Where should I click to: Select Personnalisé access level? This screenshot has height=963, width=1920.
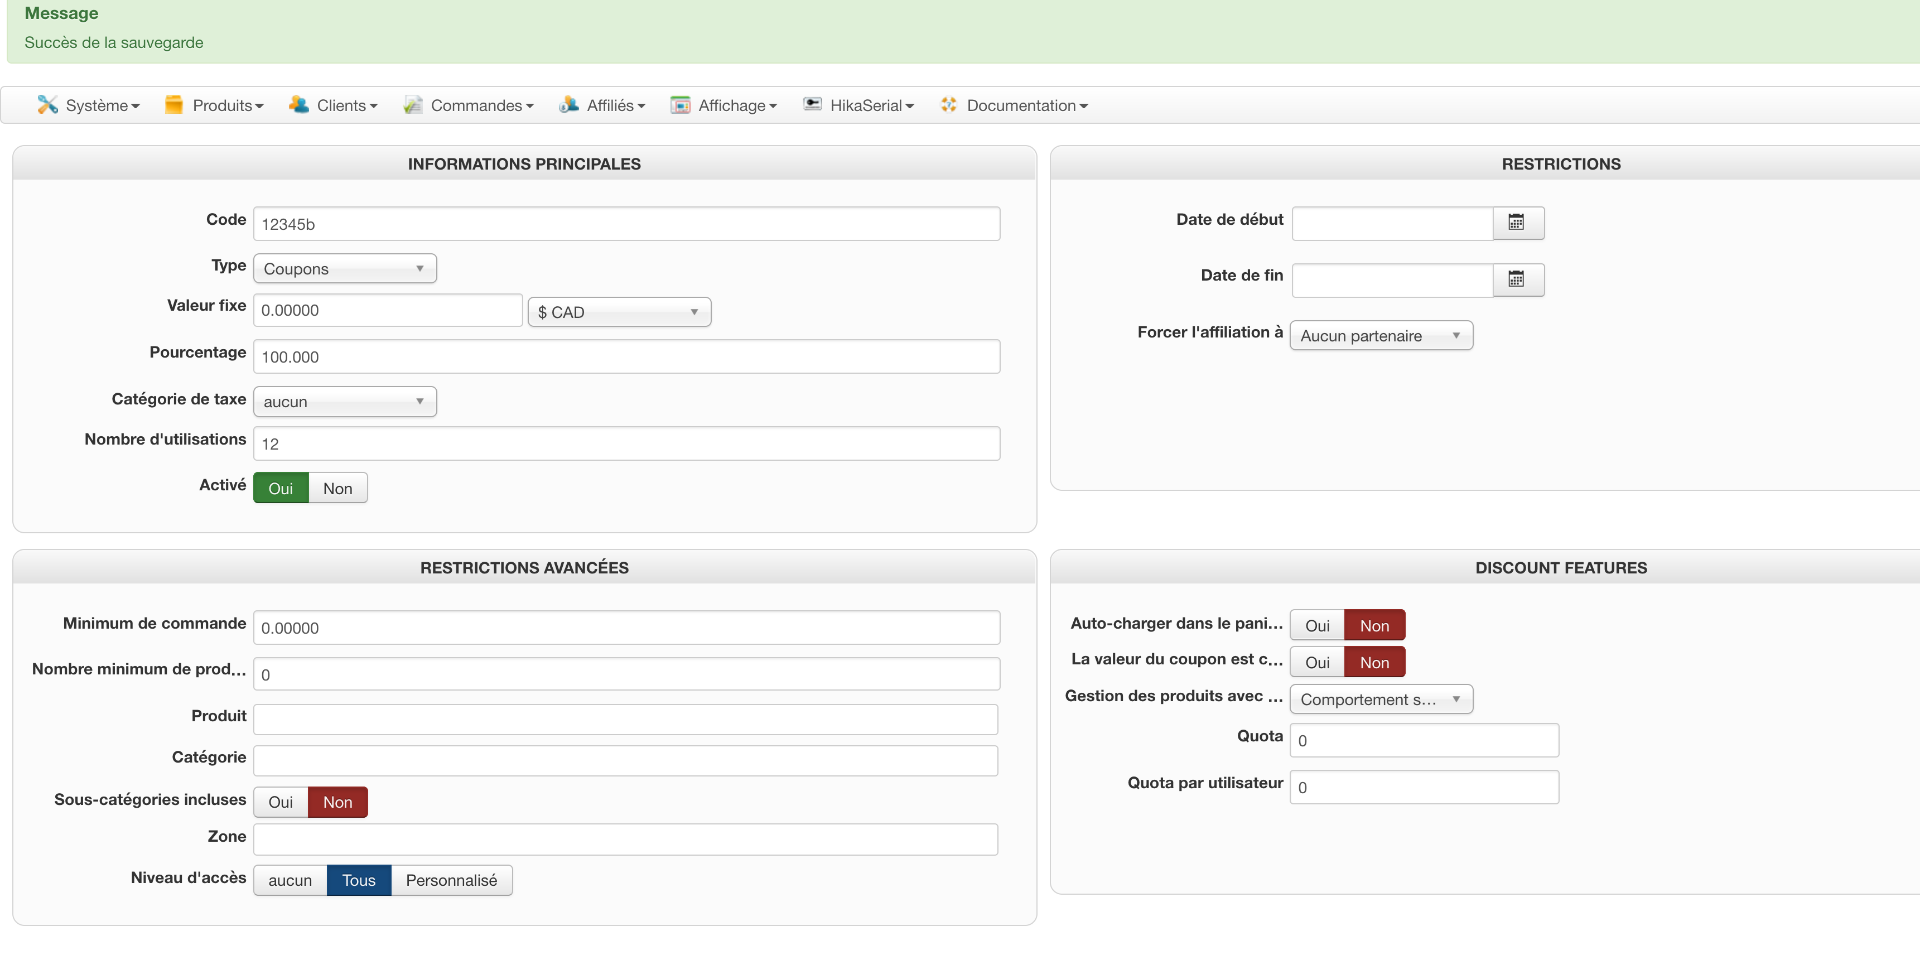pyautogui.click(x=451, y=880)
